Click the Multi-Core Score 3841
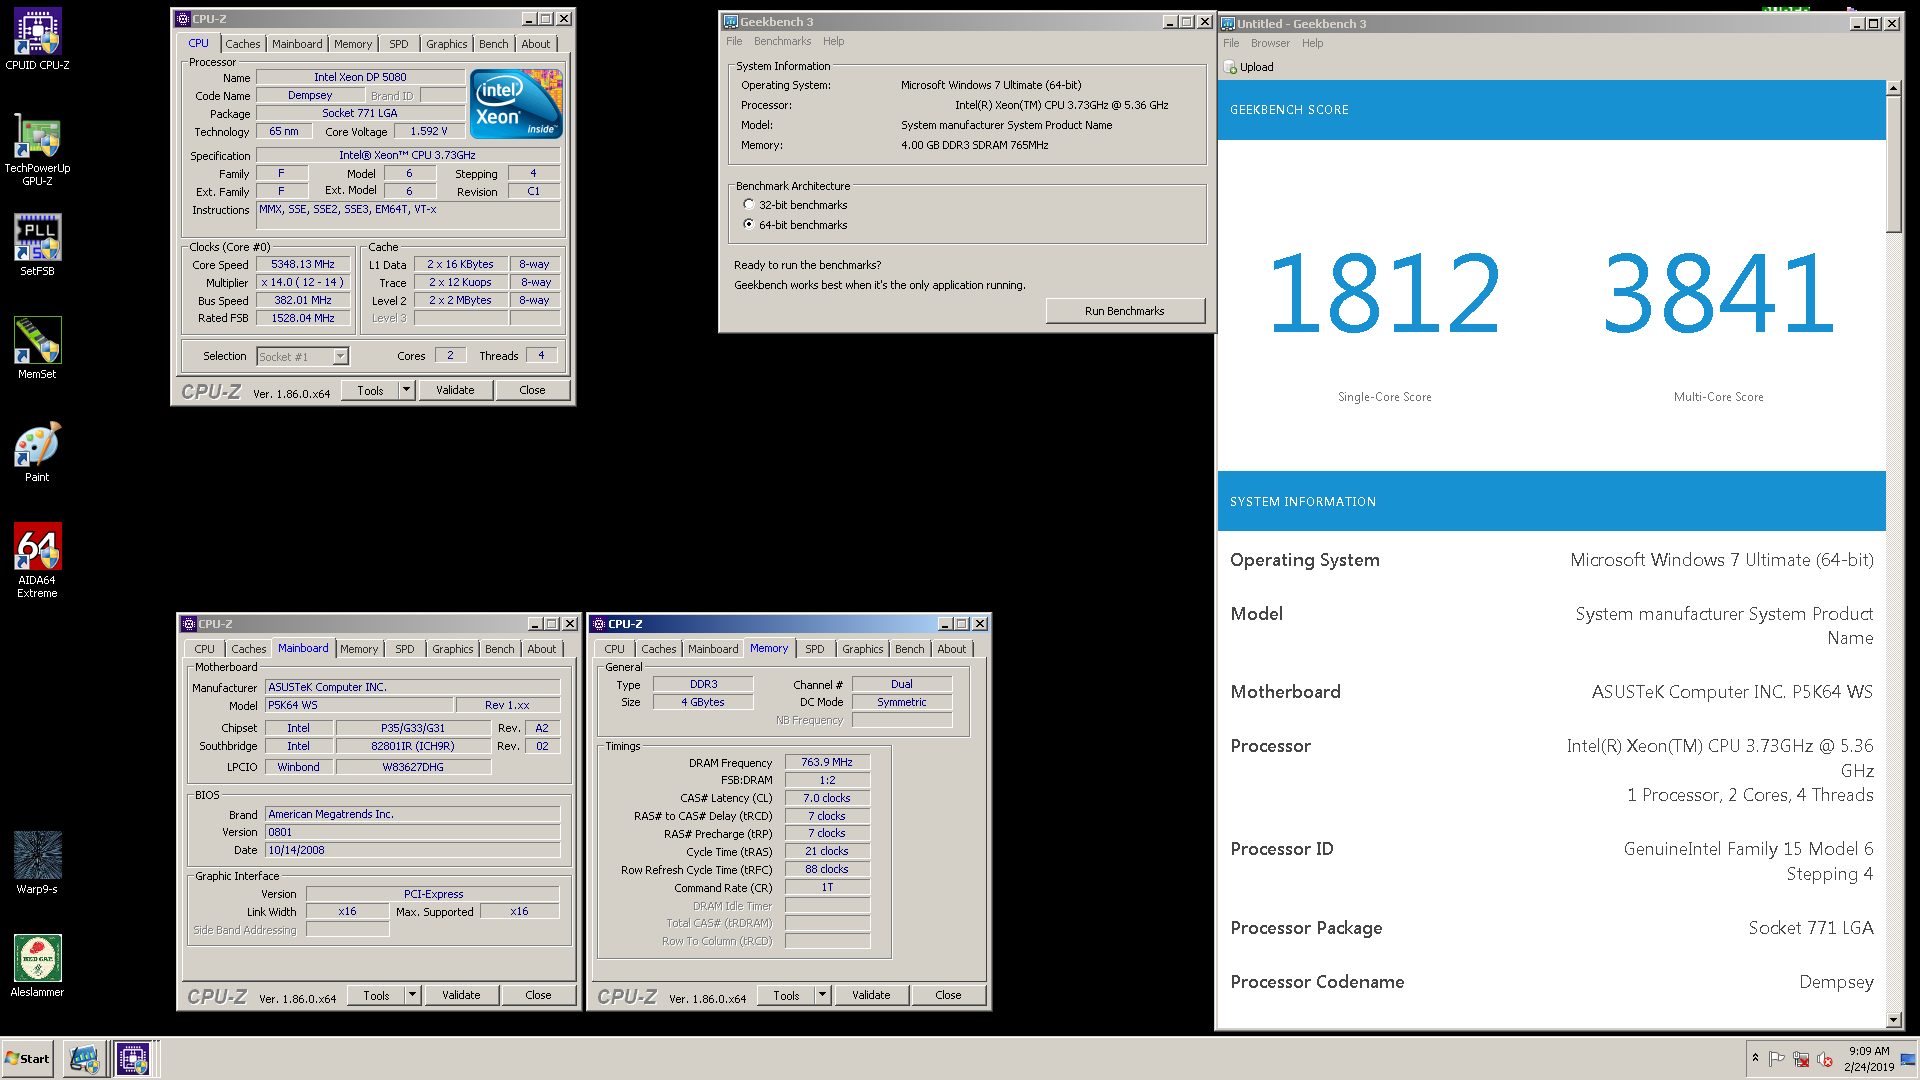Image resolution: width=1920 pixels, height=1080 pixels. click(1718, 294)
